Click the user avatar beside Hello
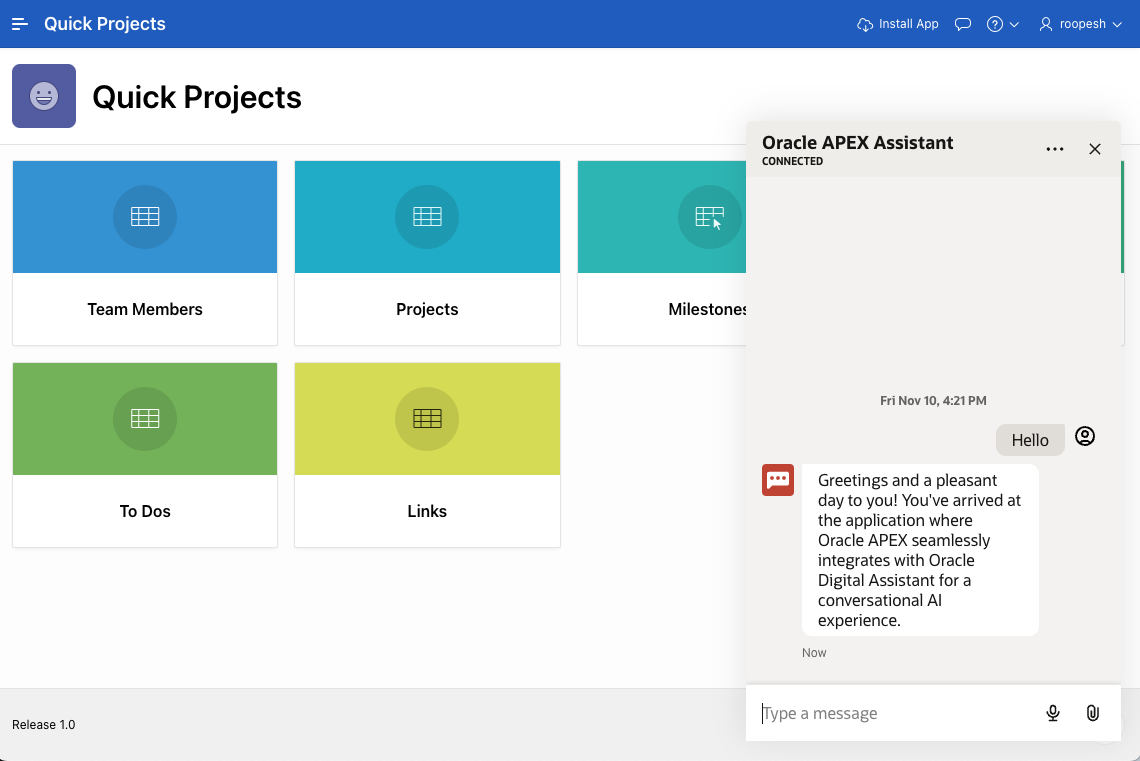Image resolution: width=1140 pixels, height=761 pixels. 1085,436
